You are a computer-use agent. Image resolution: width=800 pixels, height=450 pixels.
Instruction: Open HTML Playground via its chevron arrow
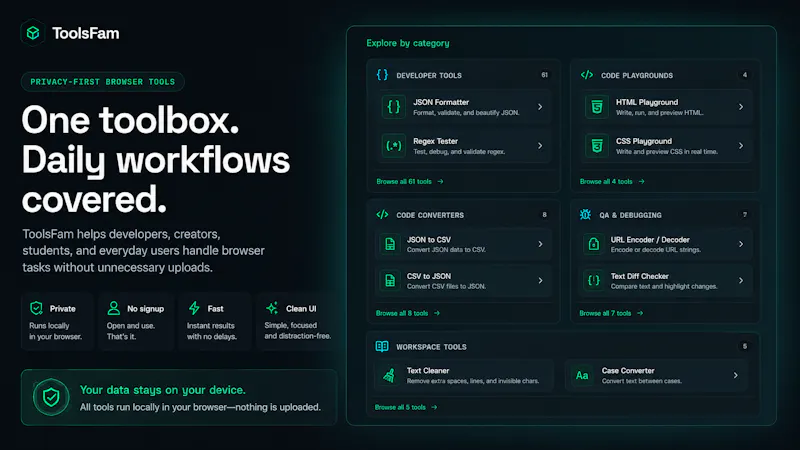pos(741,107)
